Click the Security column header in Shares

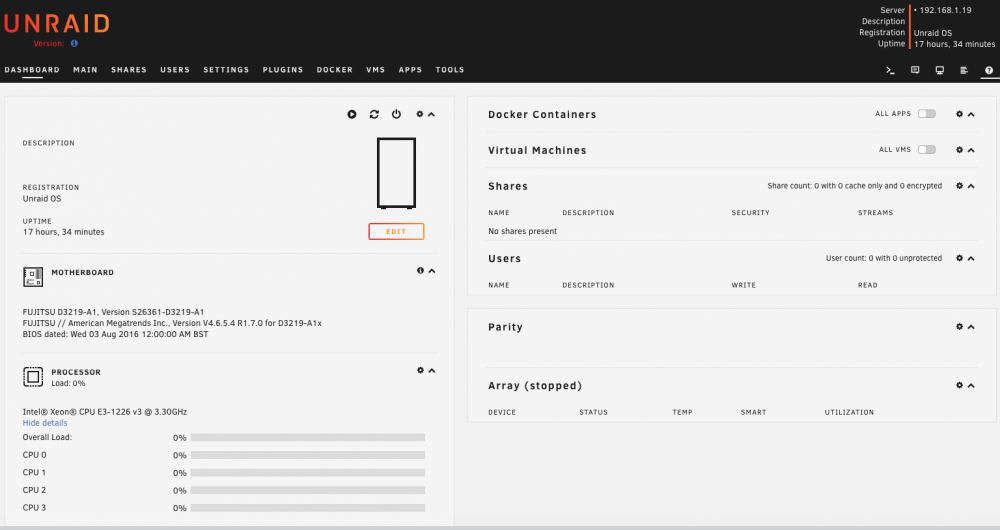[751, 213]
